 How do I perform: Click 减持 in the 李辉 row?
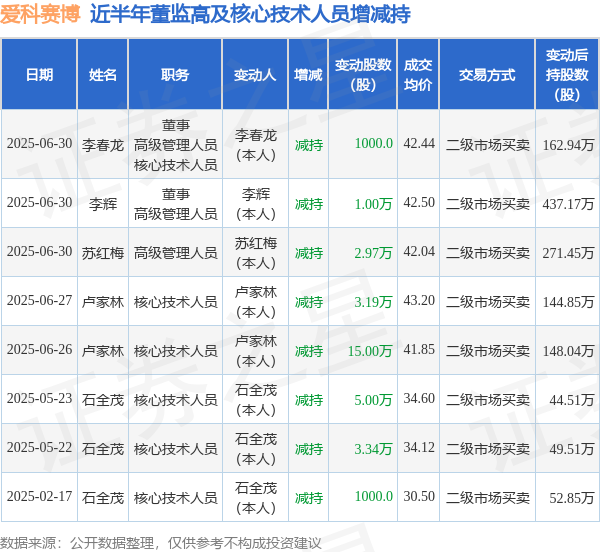click(x=309, y=204)
